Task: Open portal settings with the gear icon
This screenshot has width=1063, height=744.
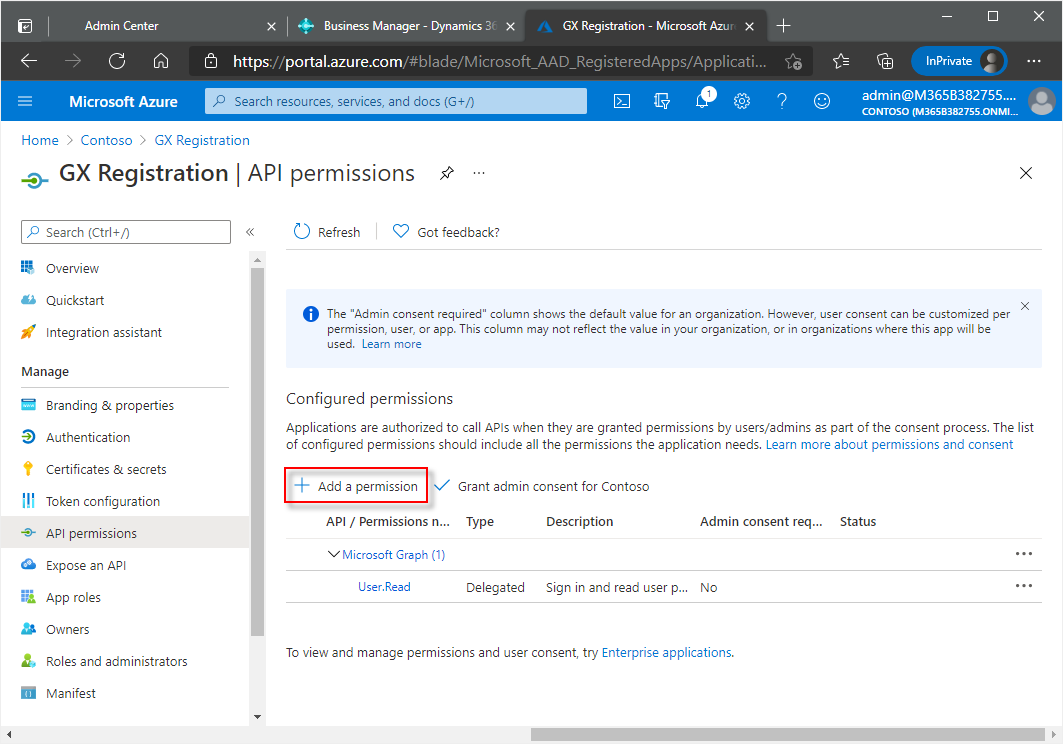Action: coord(741,101)
